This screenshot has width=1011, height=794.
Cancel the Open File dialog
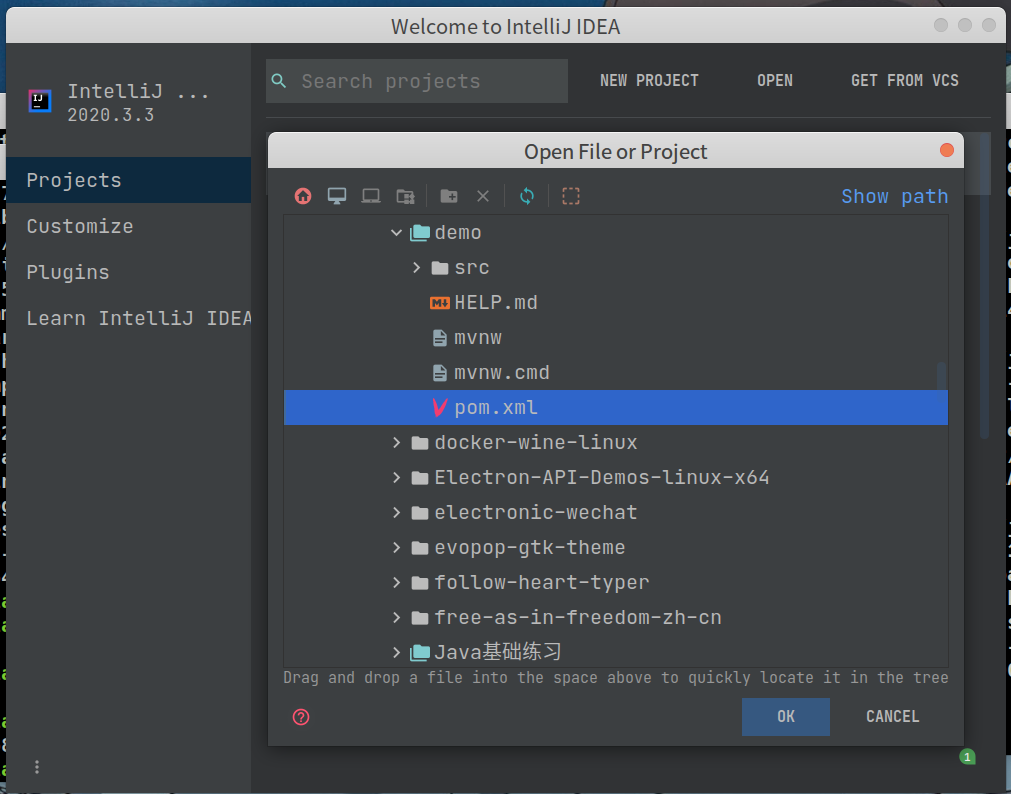892,717
